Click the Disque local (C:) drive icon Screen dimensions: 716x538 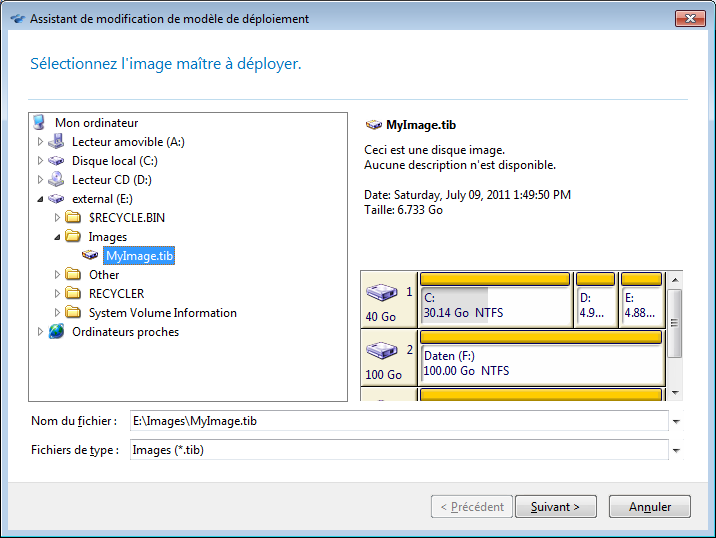click(x=56, y=161)
